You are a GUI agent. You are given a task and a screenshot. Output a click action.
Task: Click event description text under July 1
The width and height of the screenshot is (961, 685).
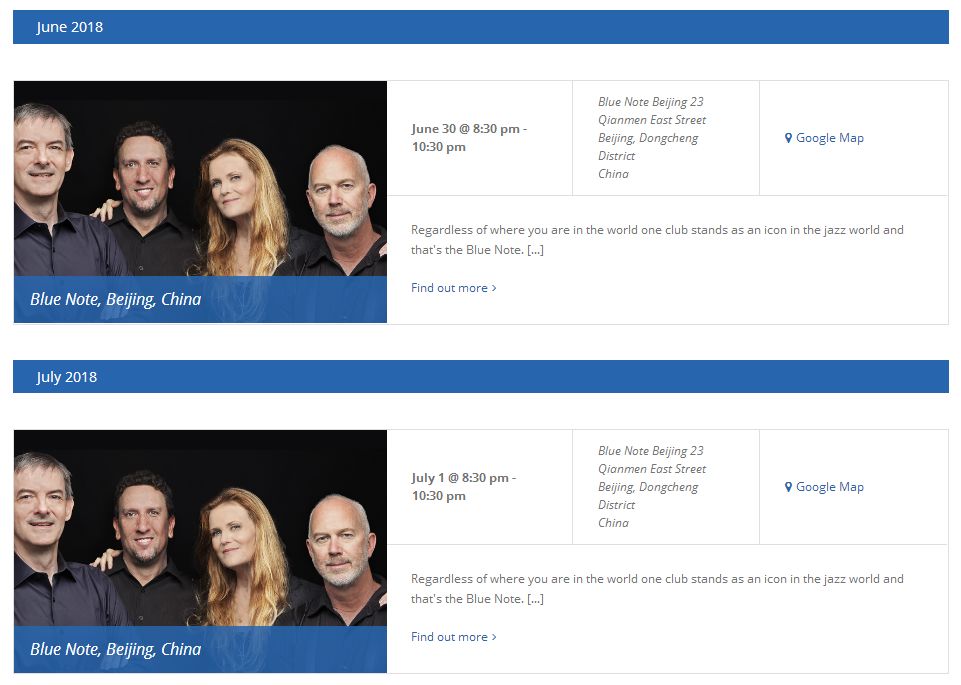tap(657, 589)
